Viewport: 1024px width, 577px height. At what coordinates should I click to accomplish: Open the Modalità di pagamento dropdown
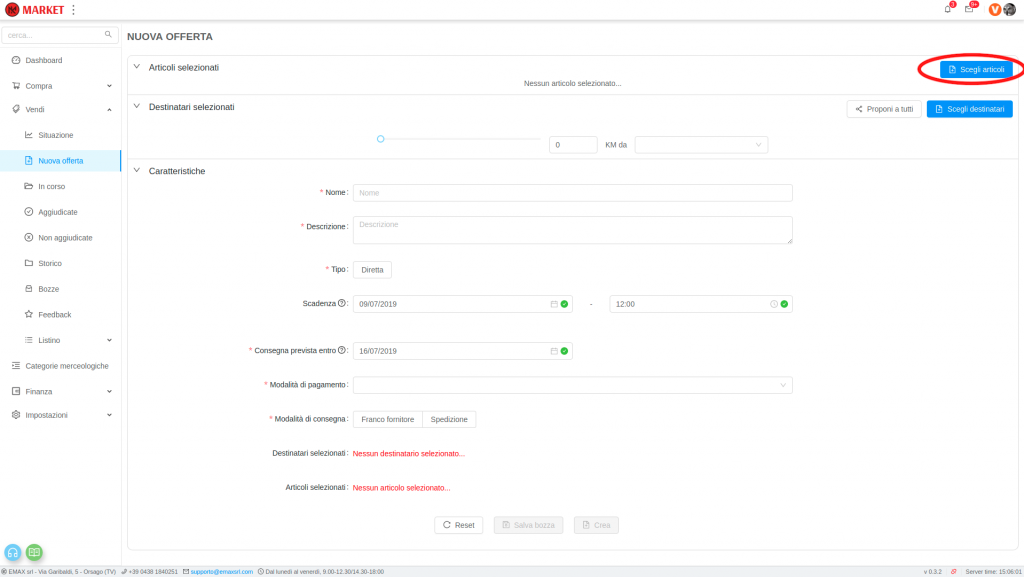572,385
